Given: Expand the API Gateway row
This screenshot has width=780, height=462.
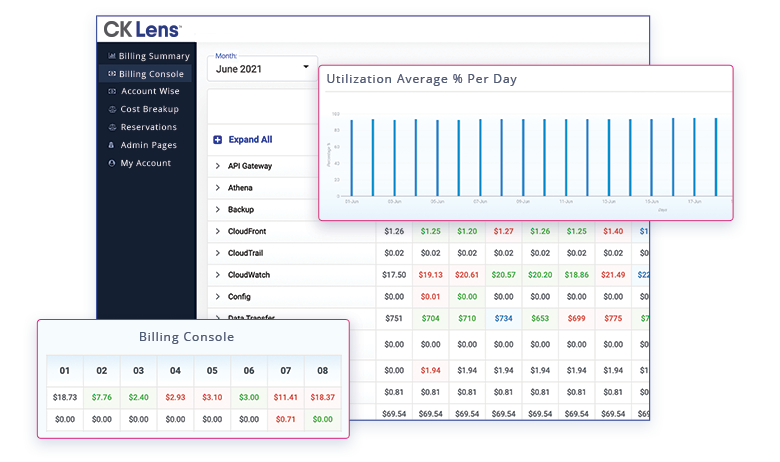Looking at the screenshot, I should coord(217,166).
